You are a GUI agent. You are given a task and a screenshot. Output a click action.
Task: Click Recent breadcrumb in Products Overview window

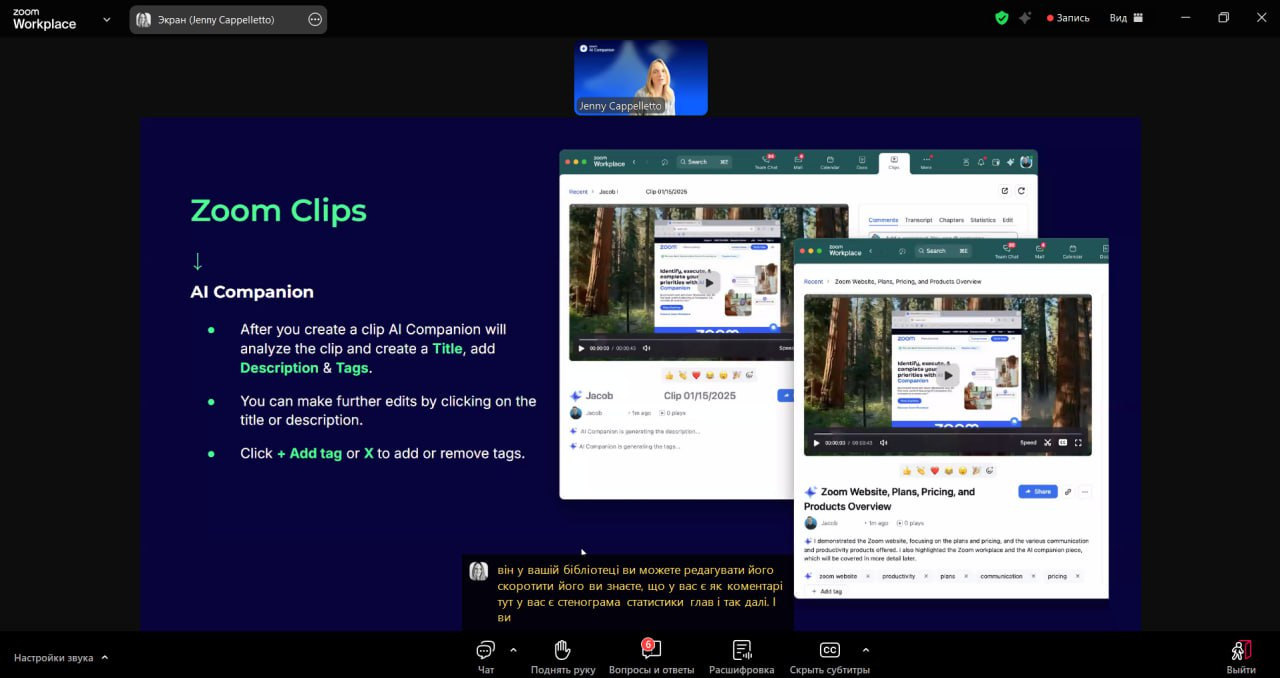(x=813, y=282)
